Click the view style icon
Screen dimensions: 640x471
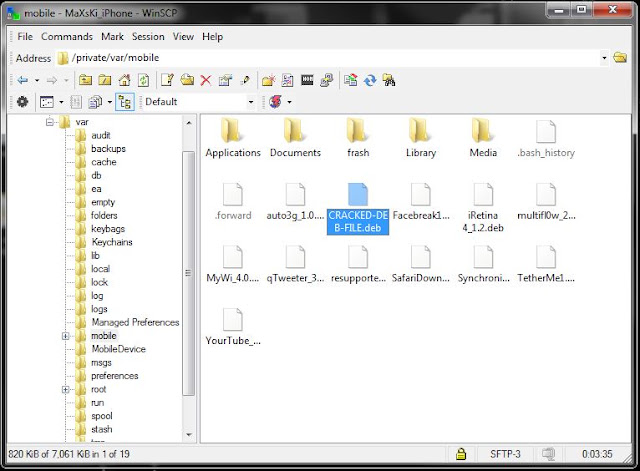click(x=47, y=102)
